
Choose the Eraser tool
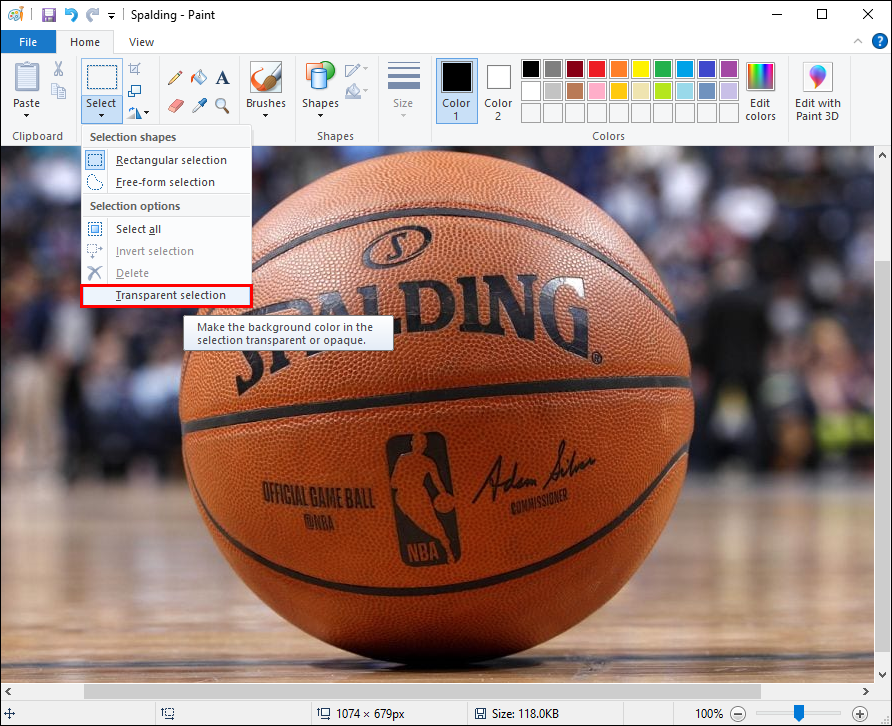pyautogui.click(x=175, y=105)
